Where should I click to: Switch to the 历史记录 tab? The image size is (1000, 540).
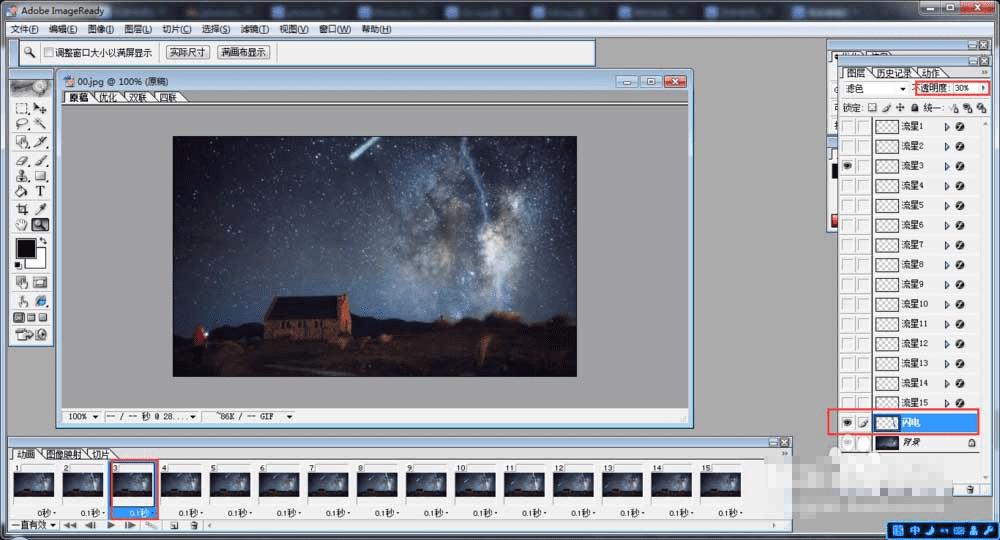893,73
